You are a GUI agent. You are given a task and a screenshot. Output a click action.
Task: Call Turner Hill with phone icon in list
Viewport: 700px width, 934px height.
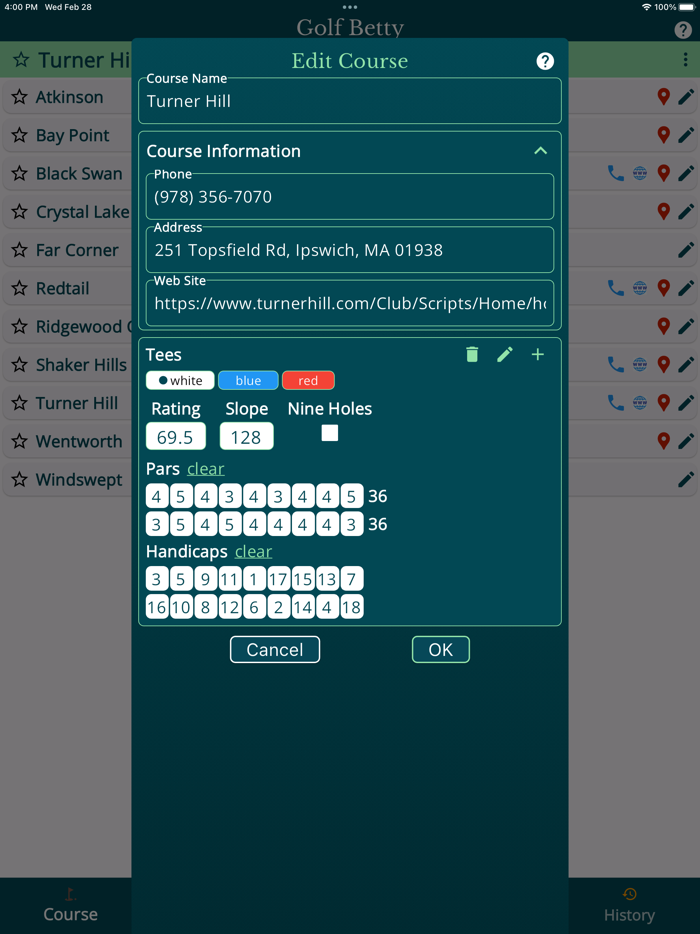(x=615, y=403)
